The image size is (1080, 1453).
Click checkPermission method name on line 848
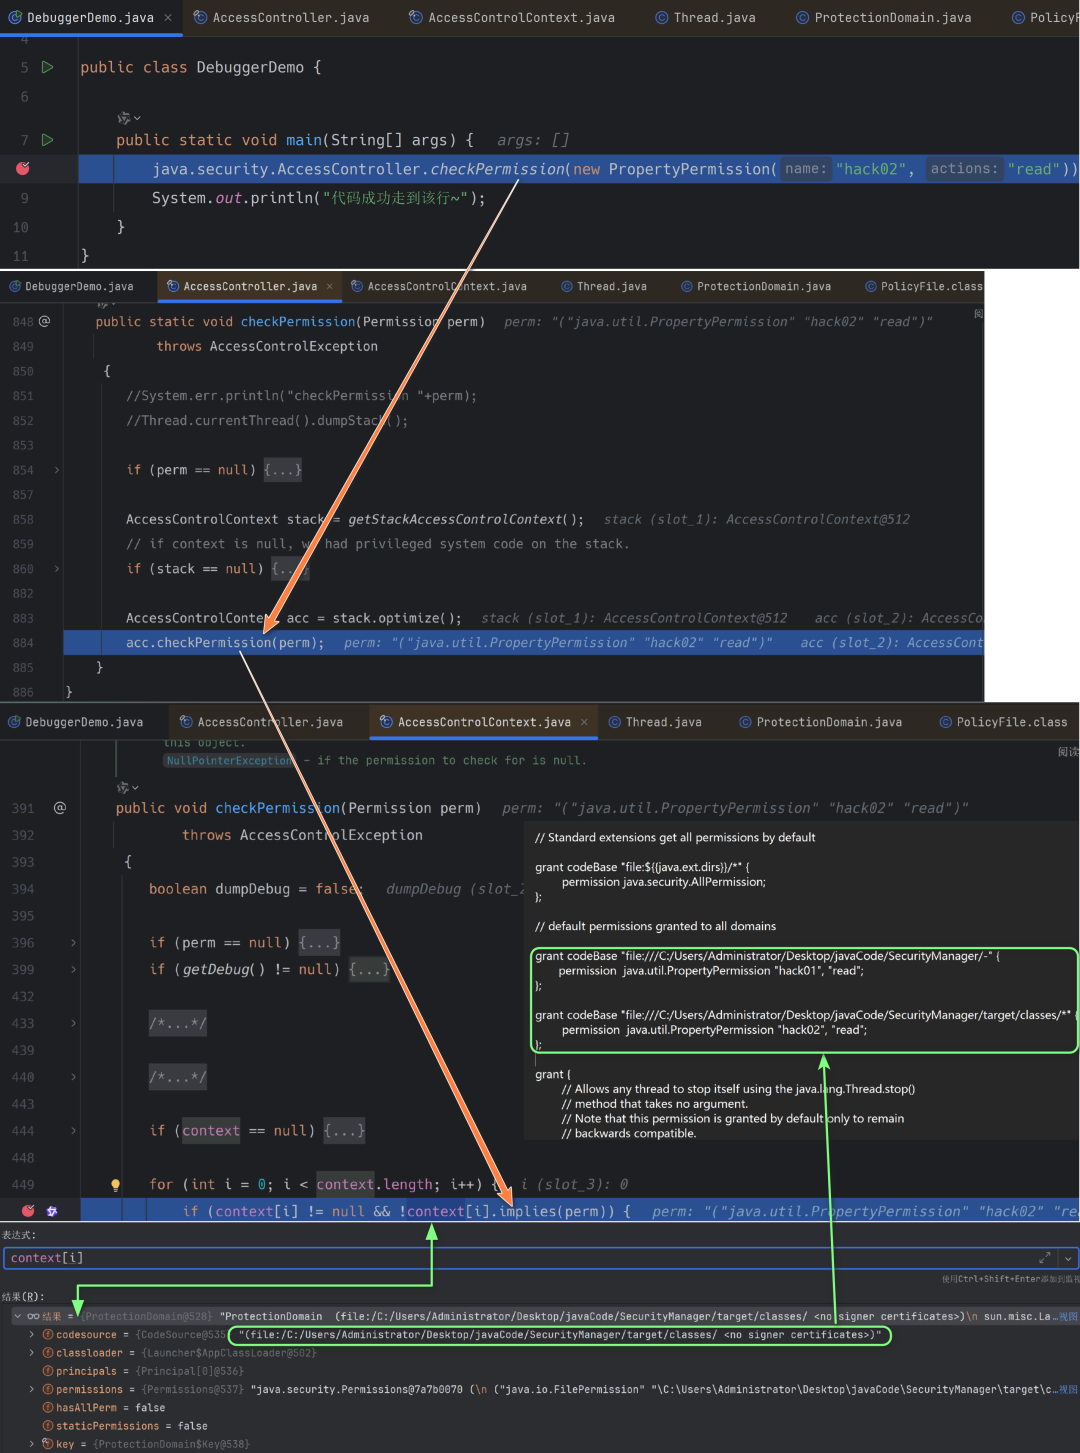tap(298, 321)
